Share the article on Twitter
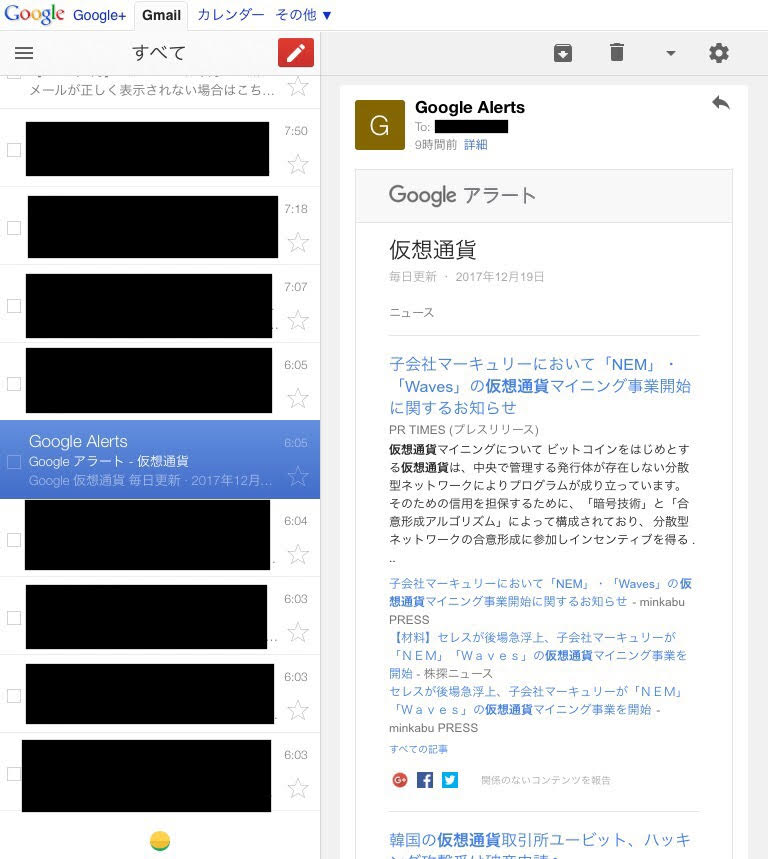The width and height of the screenshot is (768, 859). click(x=450, y=780)
